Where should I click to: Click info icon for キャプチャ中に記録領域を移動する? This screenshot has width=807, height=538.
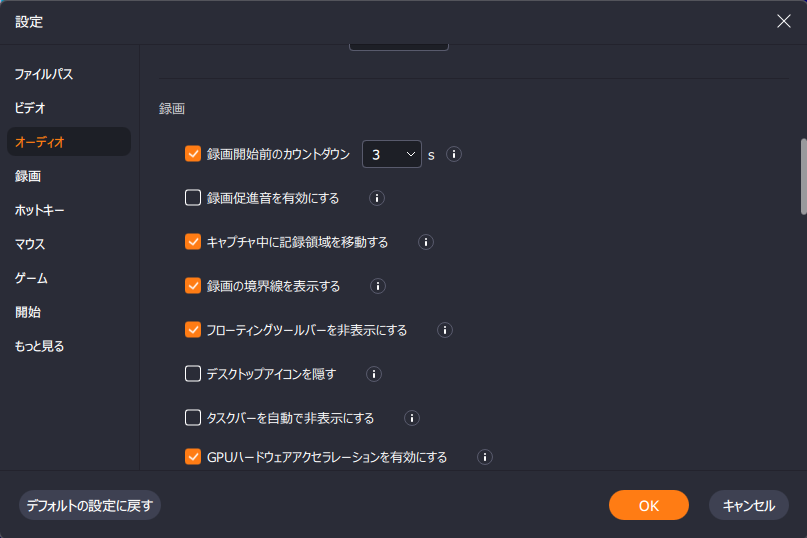(426, 242)
